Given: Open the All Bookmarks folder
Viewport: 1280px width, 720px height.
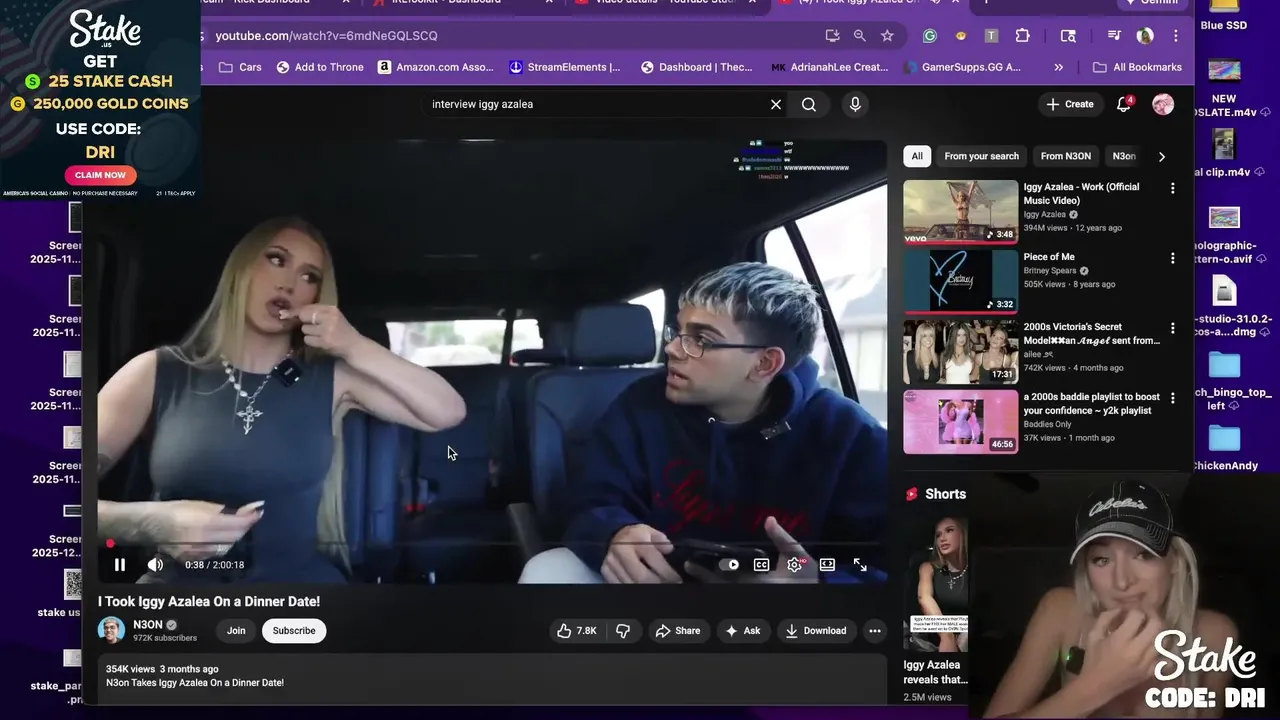Looking at the screenshot, I should (1138, 67).
